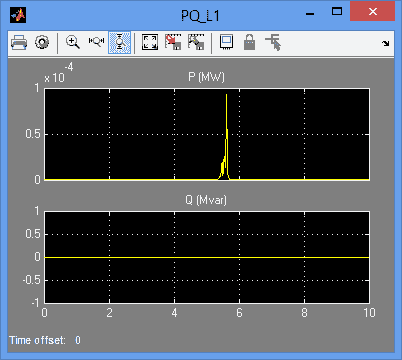Click the flat yellow line in Q plot
The height and width of the screenshot is (360, 402).
[207, 257]
